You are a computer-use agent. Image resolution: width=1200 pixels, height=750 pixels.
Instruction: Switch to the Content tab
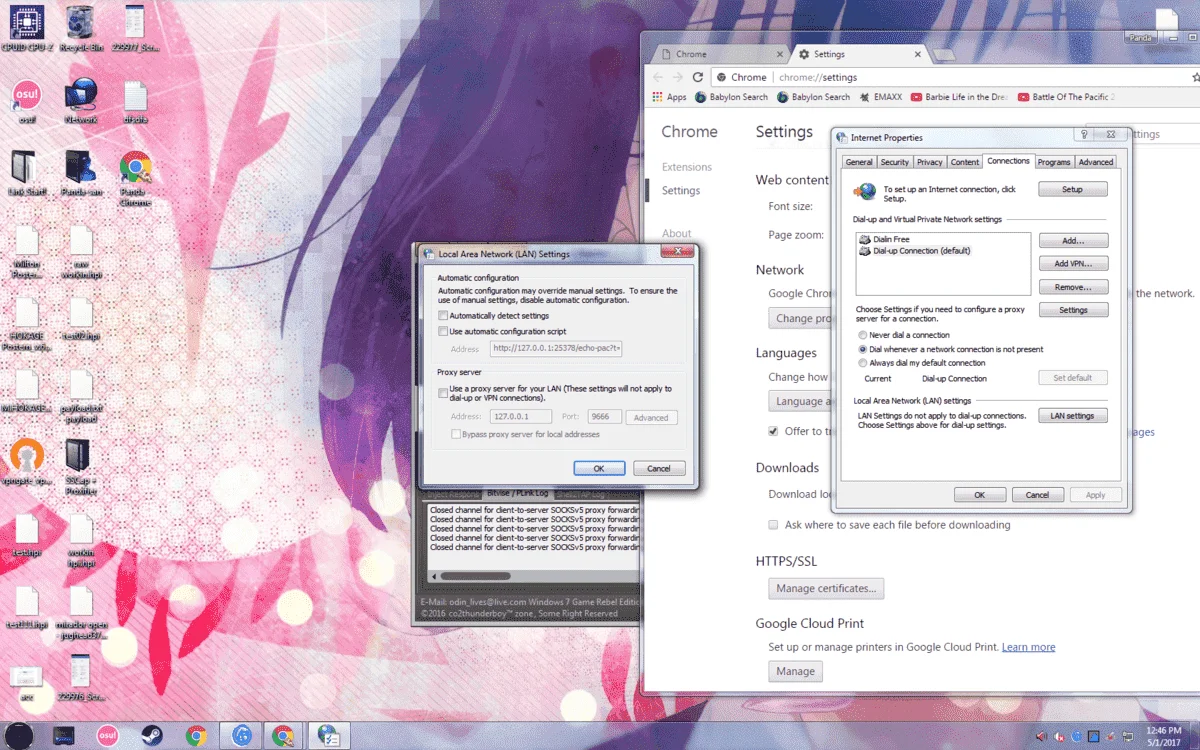click(x=965, y=162)
